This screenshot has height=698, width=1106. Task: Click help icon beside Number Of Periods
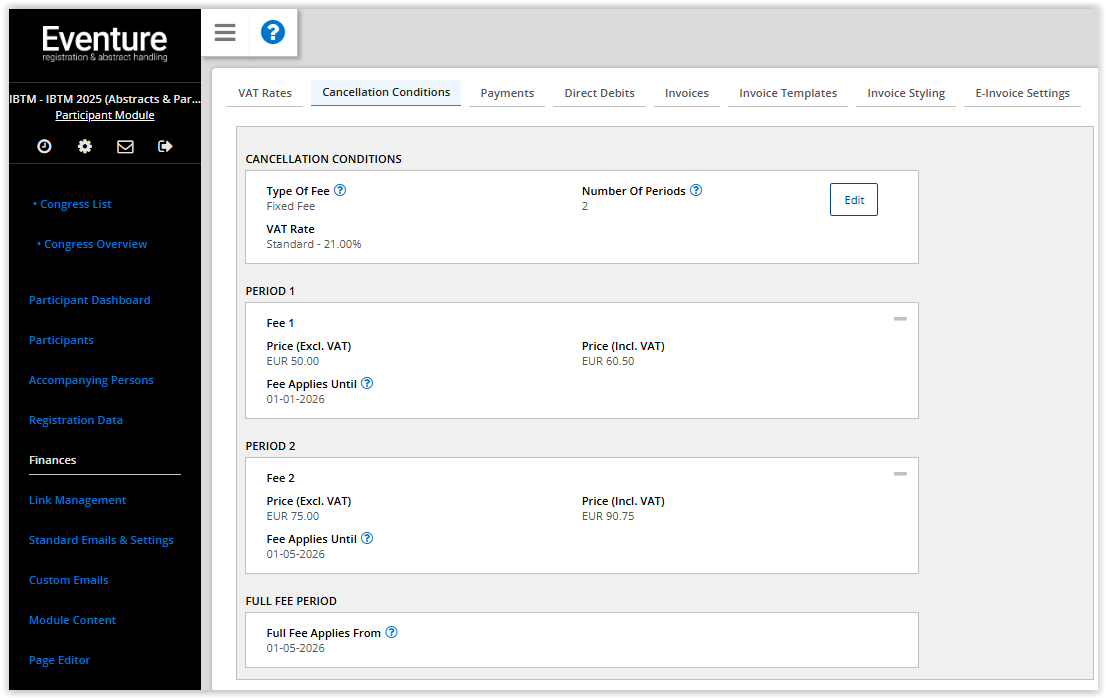tap(696, 190)
